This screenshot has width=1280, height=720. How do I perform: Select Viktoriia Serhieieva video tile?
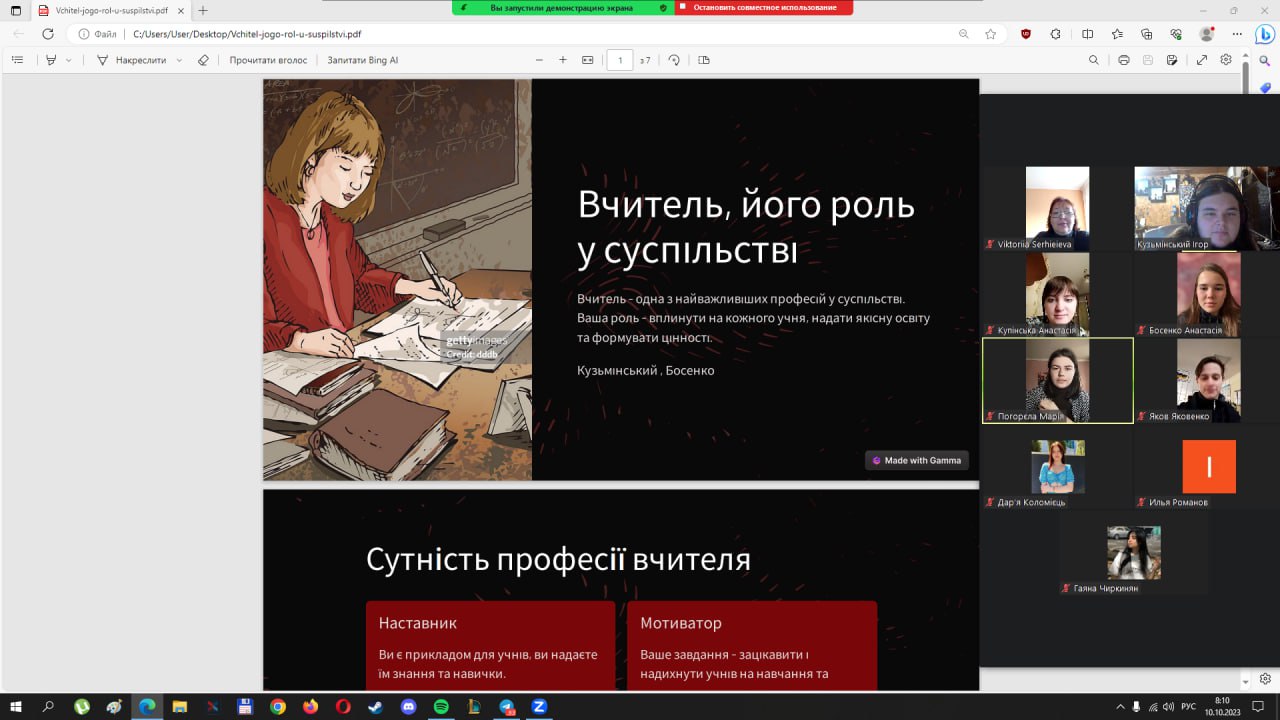click(1057, 208)
